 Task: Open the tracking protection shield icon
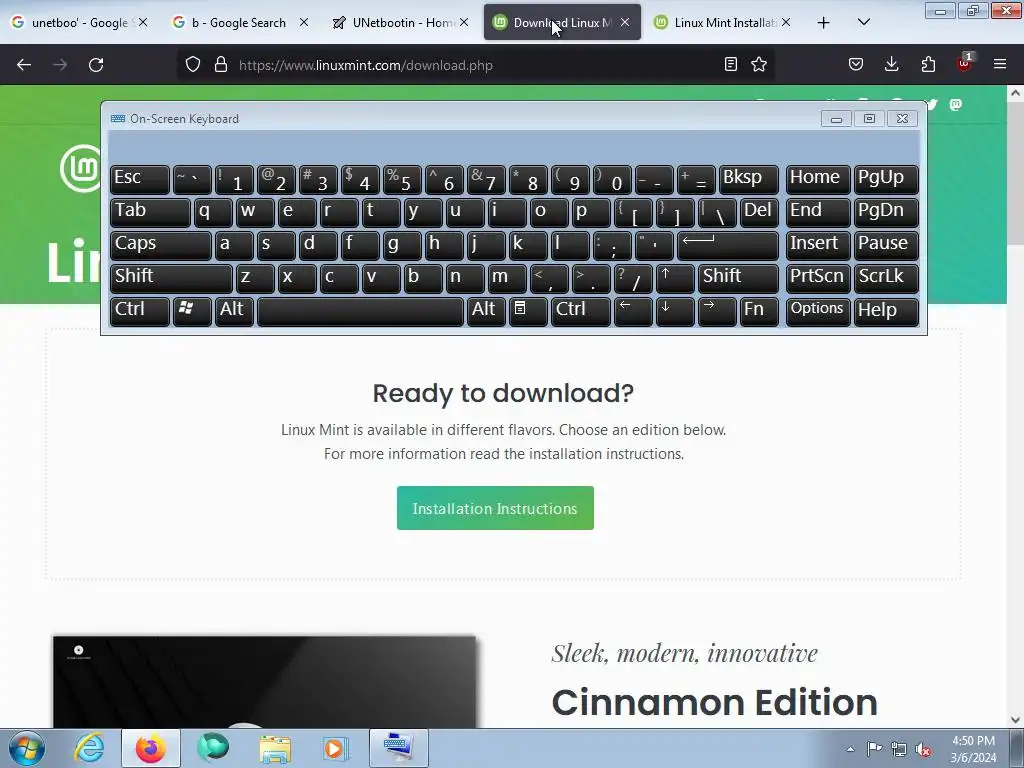pos(193,65)
